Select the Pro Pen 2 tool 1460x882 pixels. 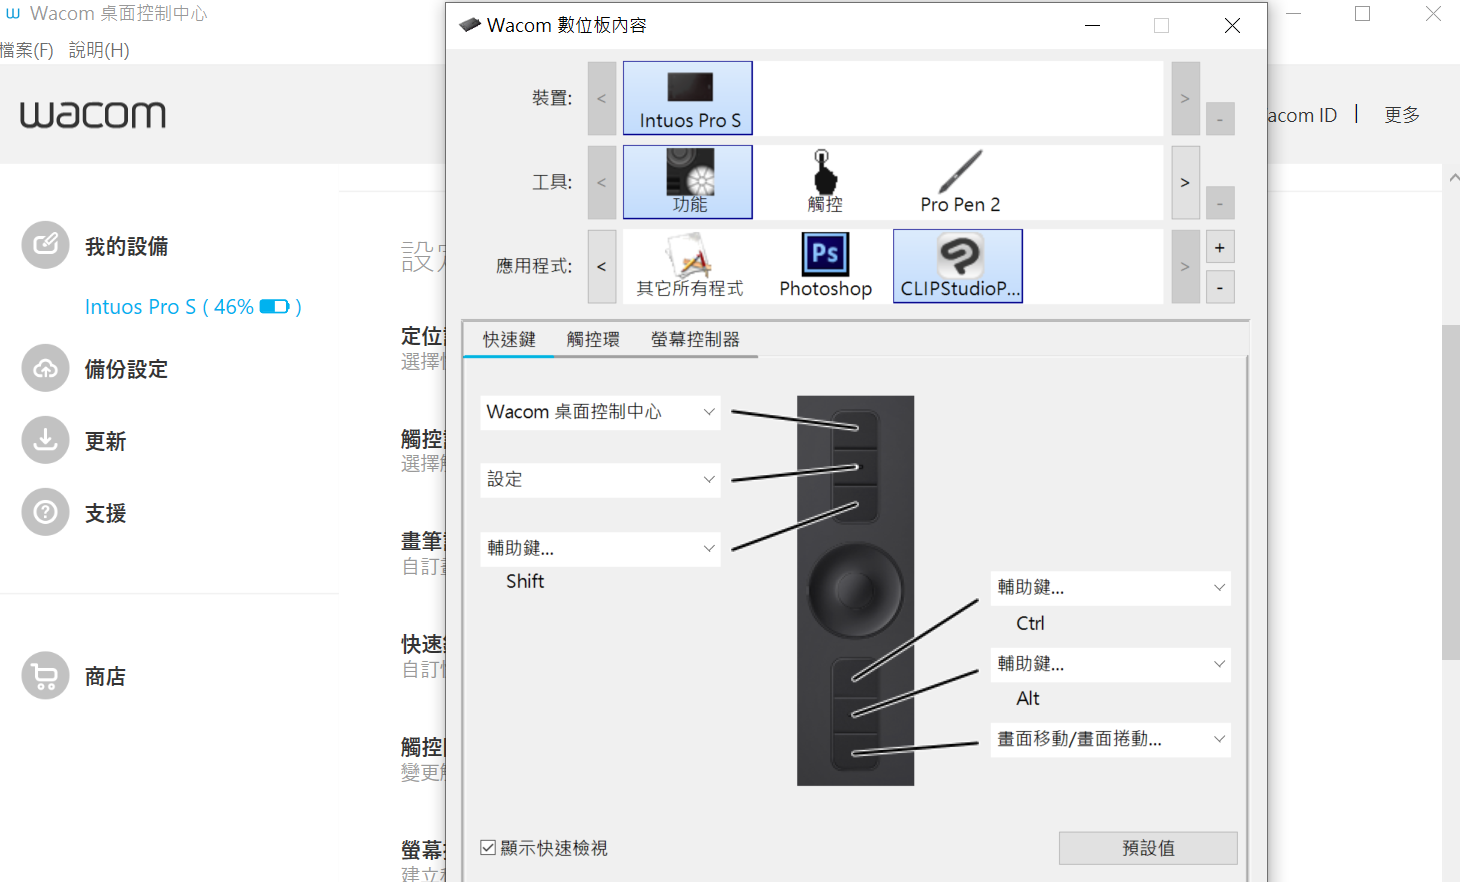tap(960, 182)
